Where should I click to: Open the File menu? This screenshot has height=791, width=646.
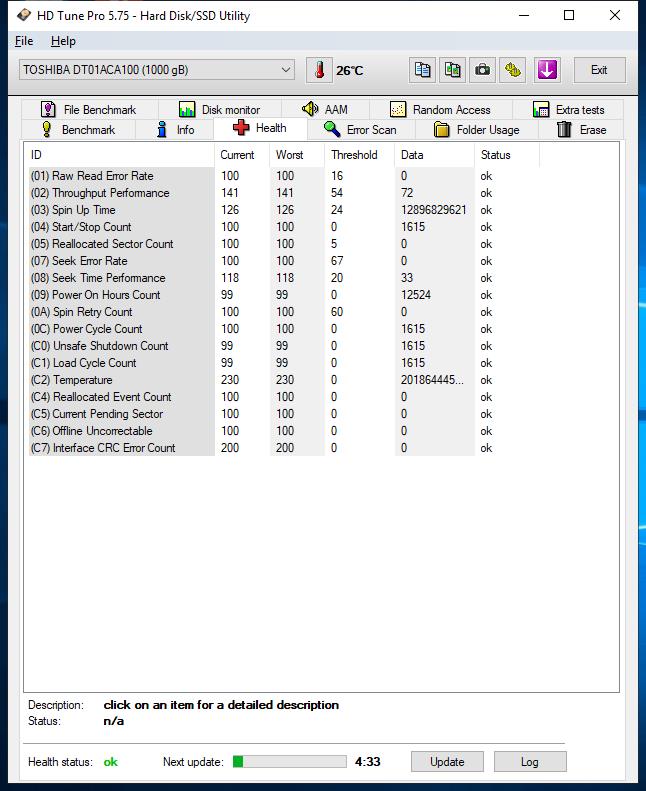coord(24,41)
